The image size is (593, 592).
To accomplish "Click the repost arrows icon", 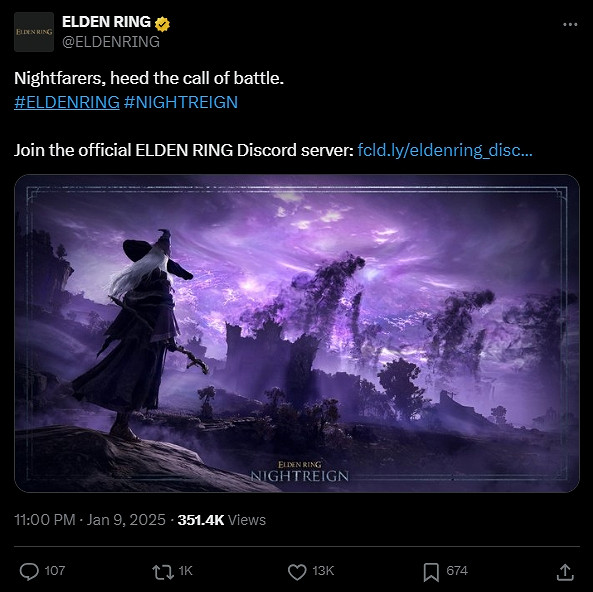I will (163, 572).
